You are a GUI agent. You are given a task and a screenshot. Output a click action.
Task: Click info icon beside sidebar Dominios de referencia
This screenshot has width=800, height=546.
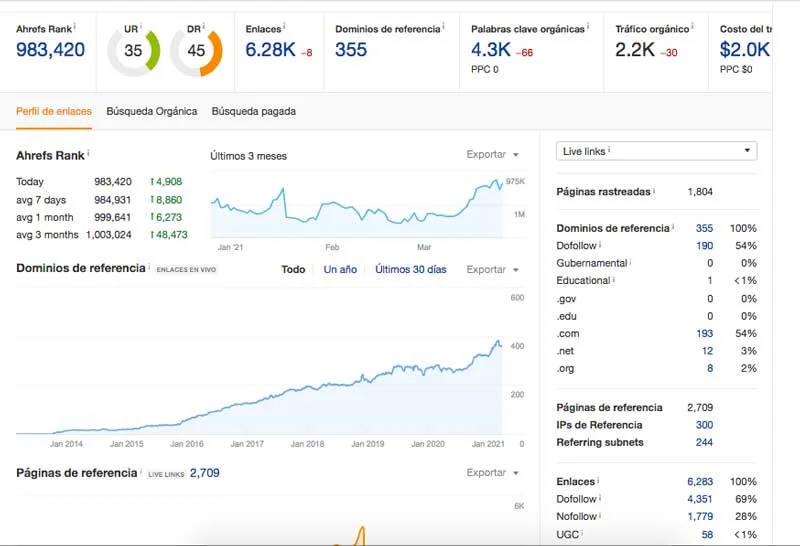pos(673,226)
